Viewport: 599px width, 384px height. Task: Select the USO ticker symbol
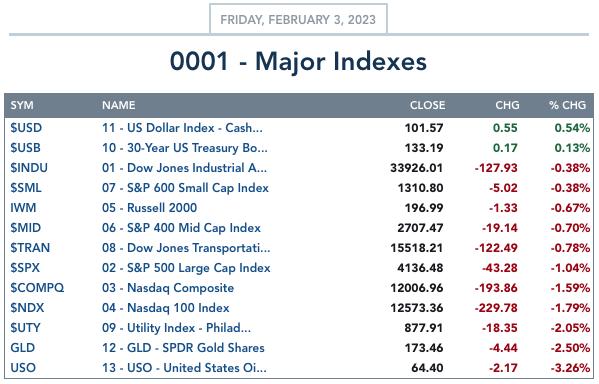23,368
